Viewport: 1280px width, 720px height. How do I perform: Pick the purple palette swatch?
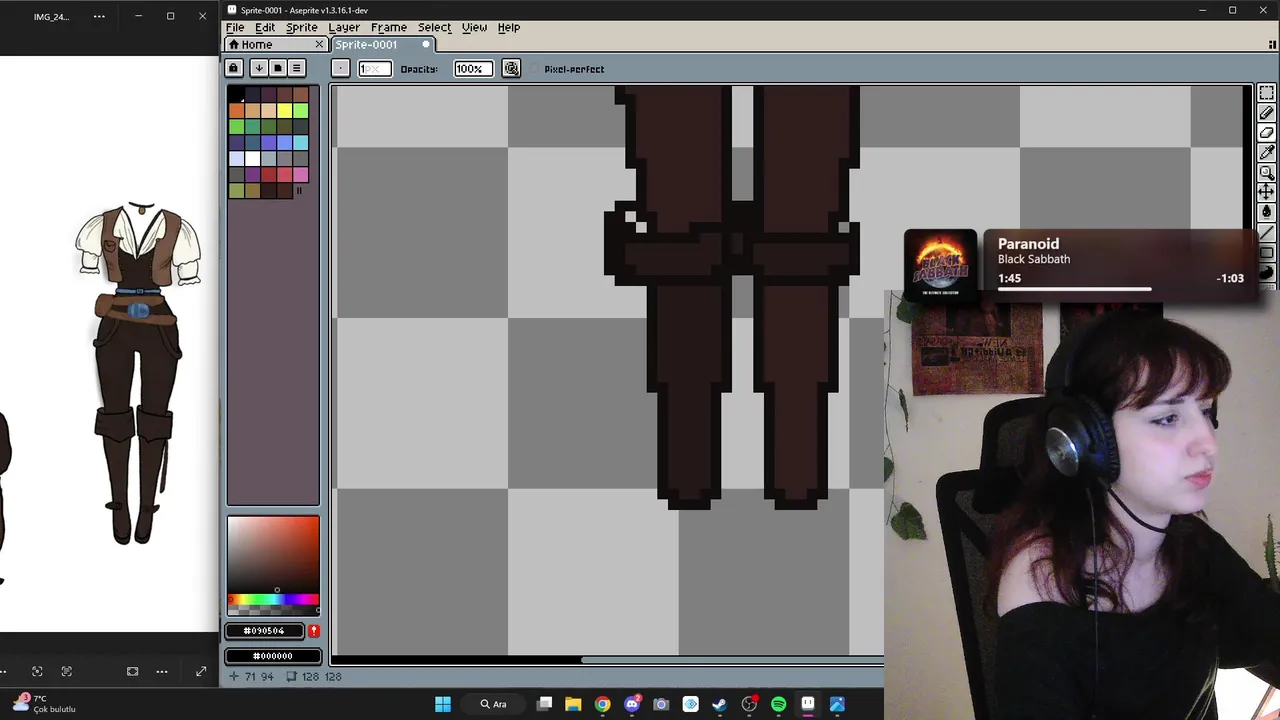[253, 174]
